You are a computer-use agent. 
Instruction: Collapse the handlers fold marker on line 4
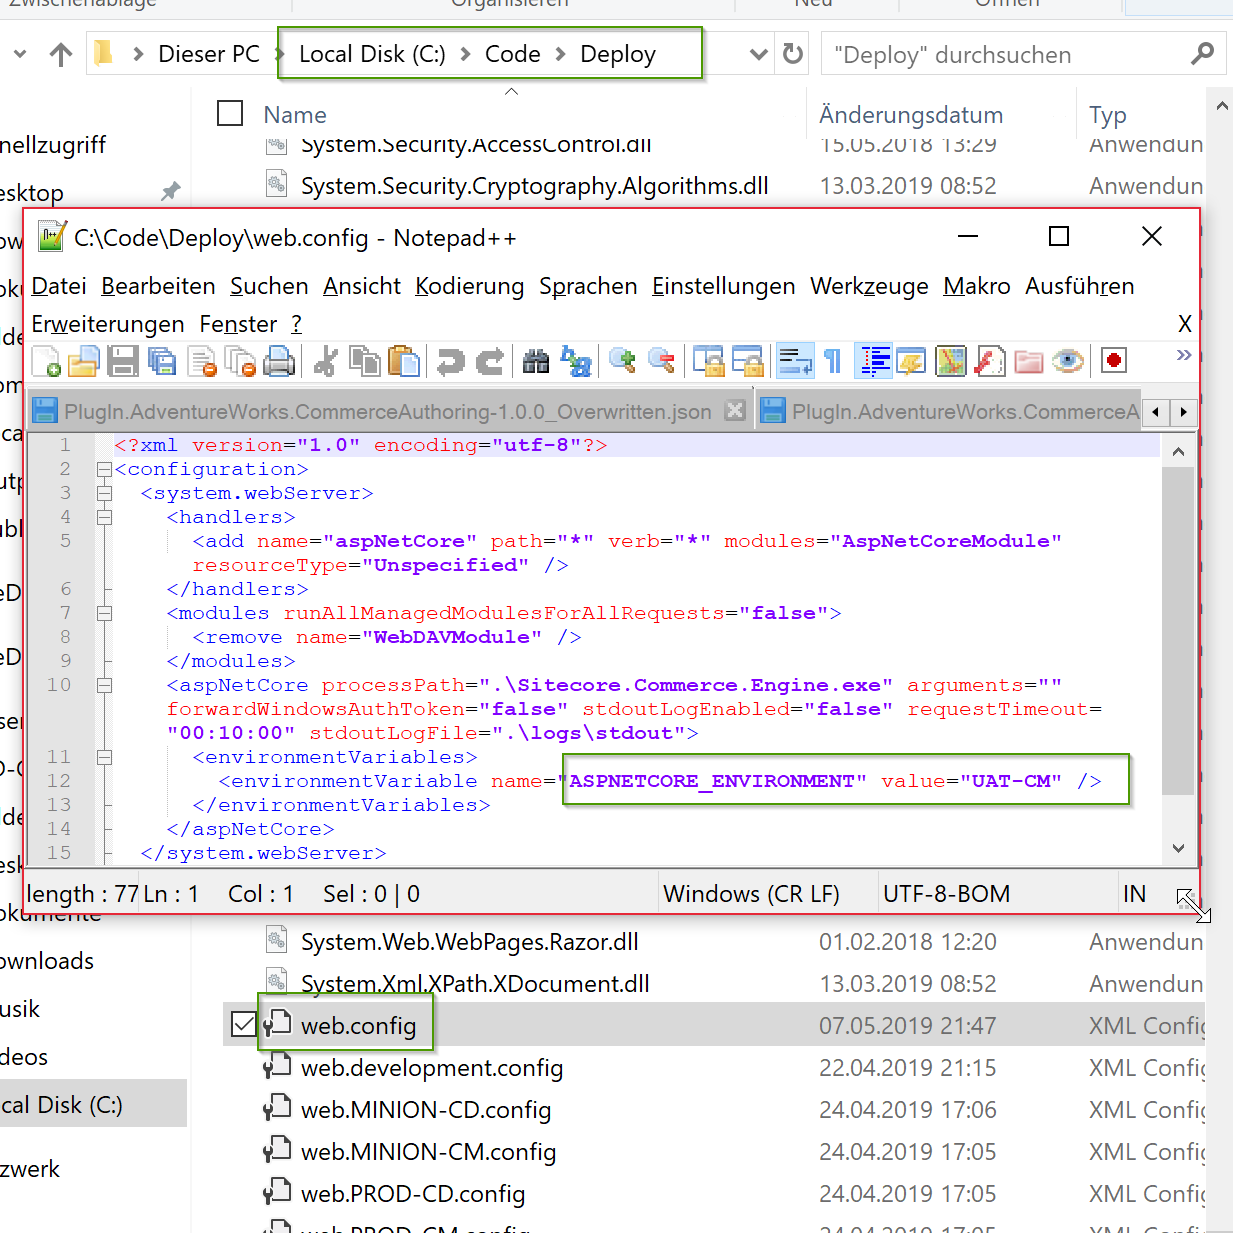[x=104, y=517]
